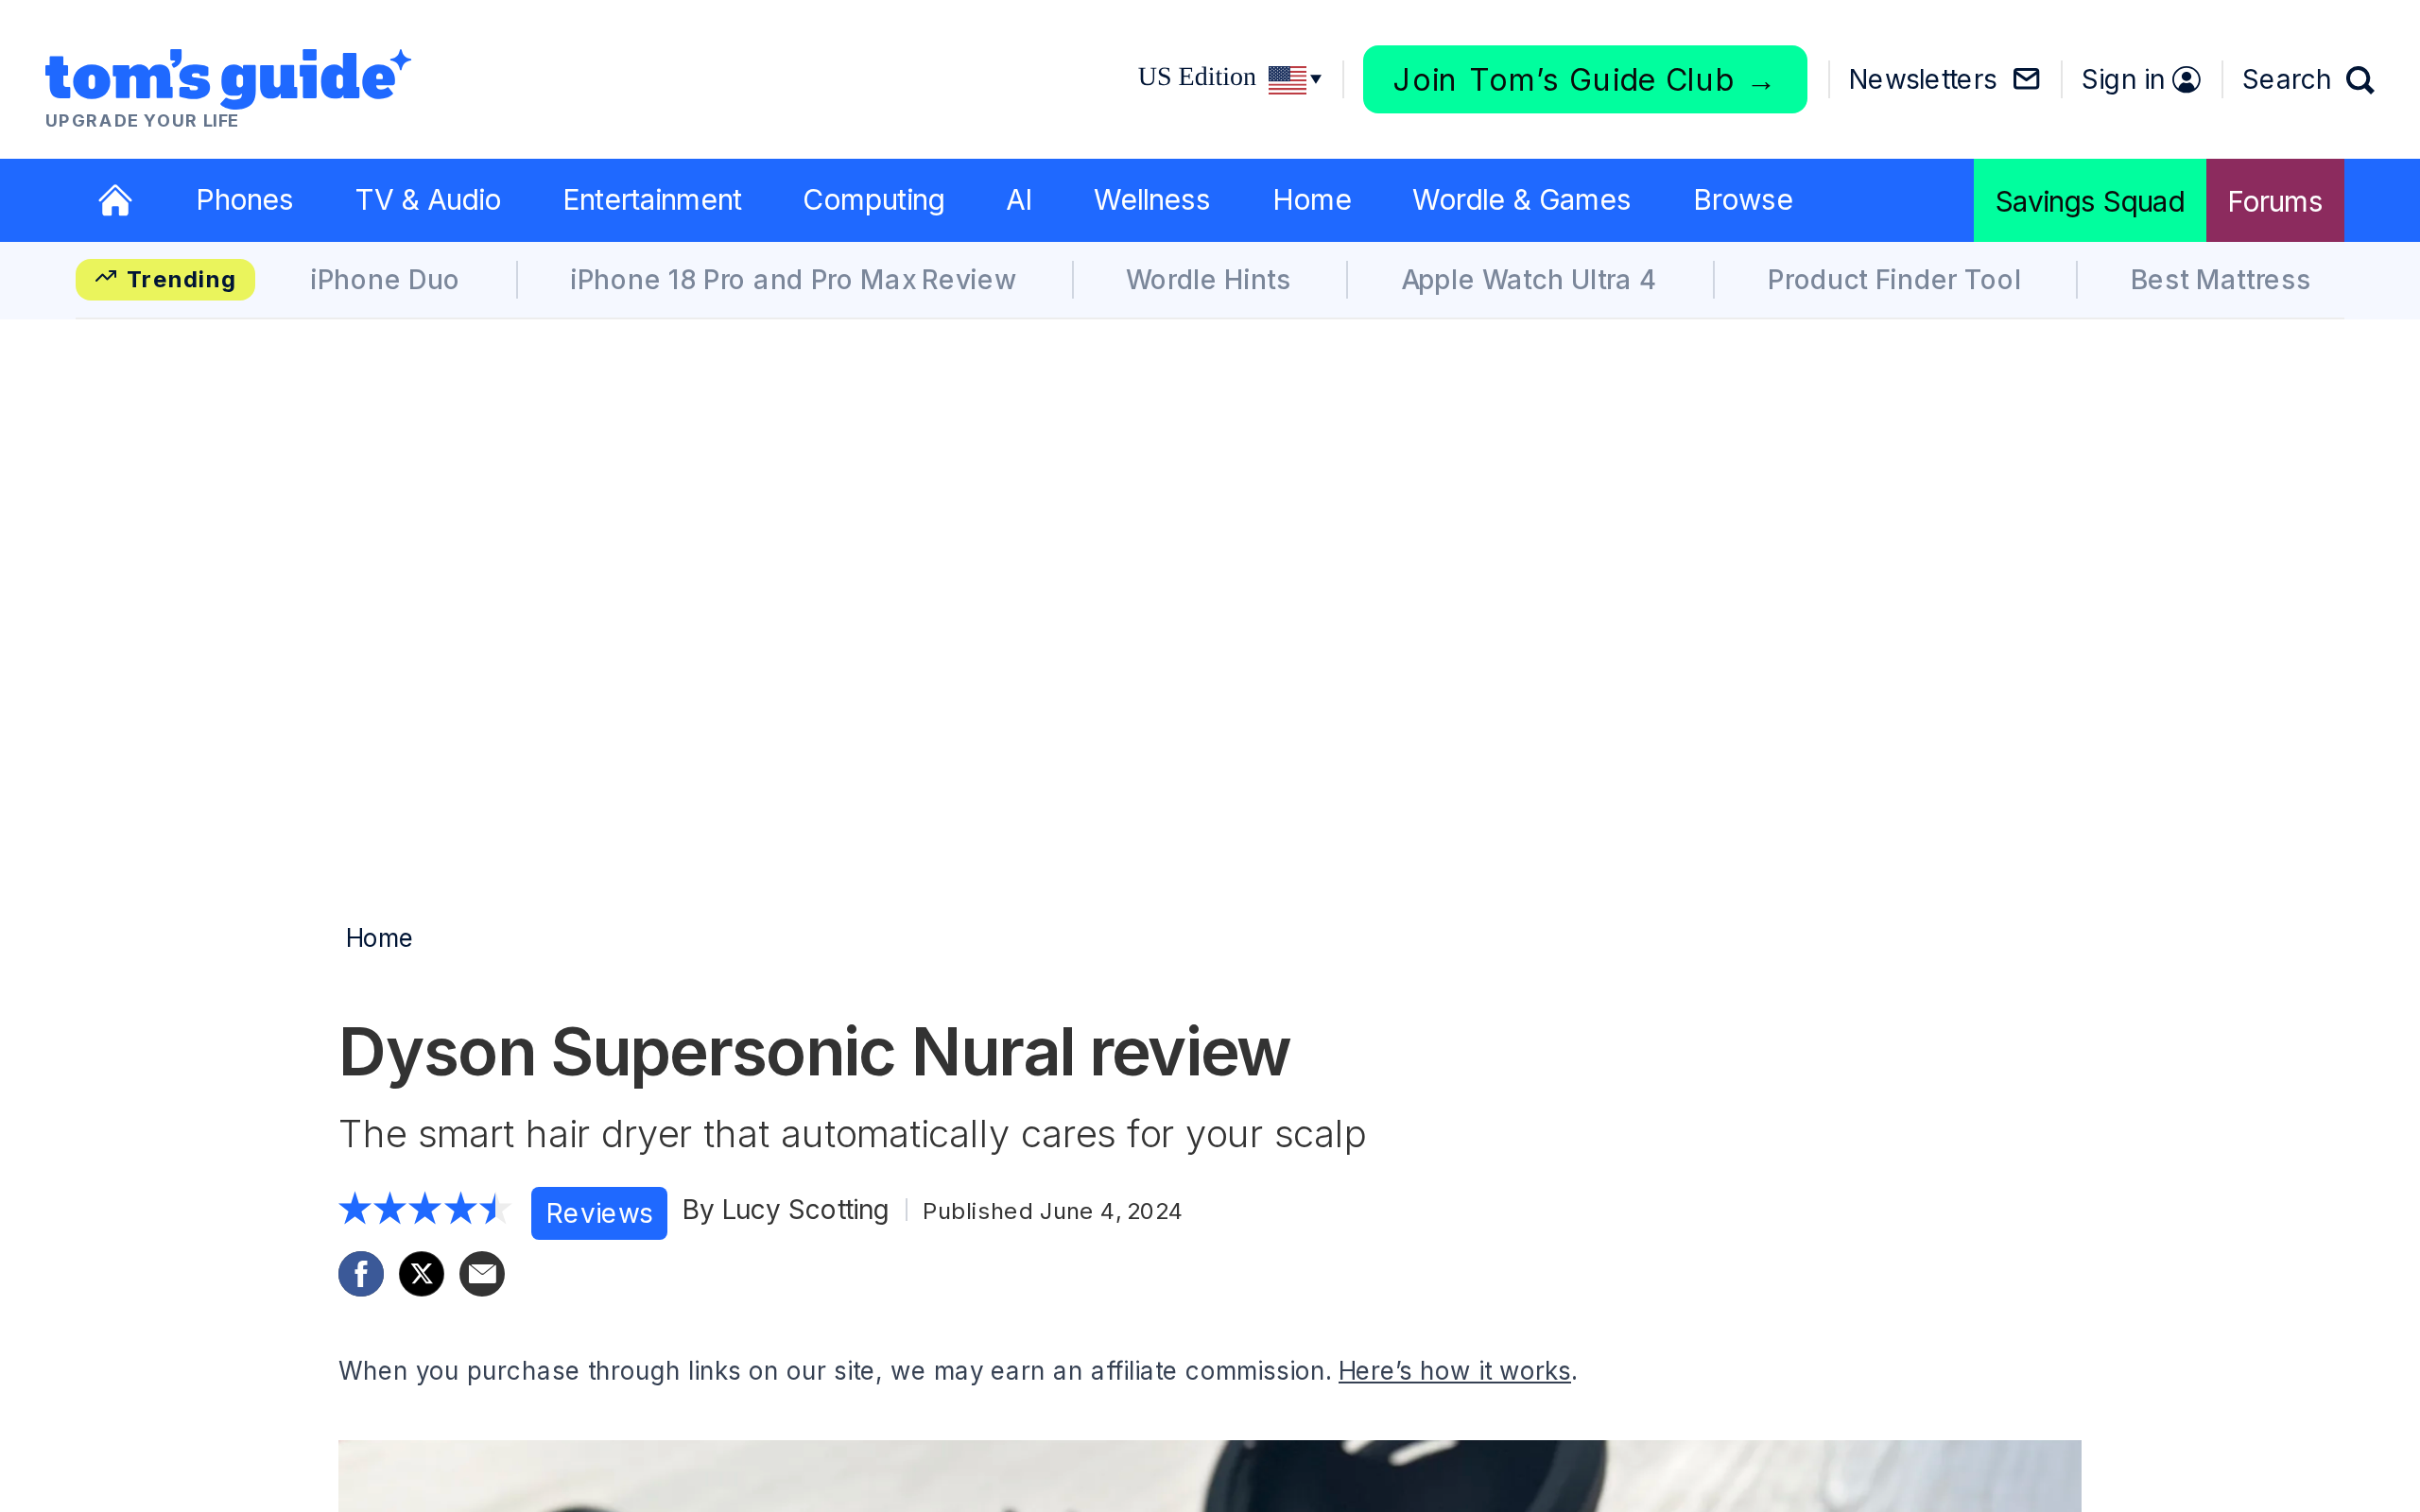Click Here's how it works link
Viewport: 2420px width, 1512px height.
pos(1454,1371)
